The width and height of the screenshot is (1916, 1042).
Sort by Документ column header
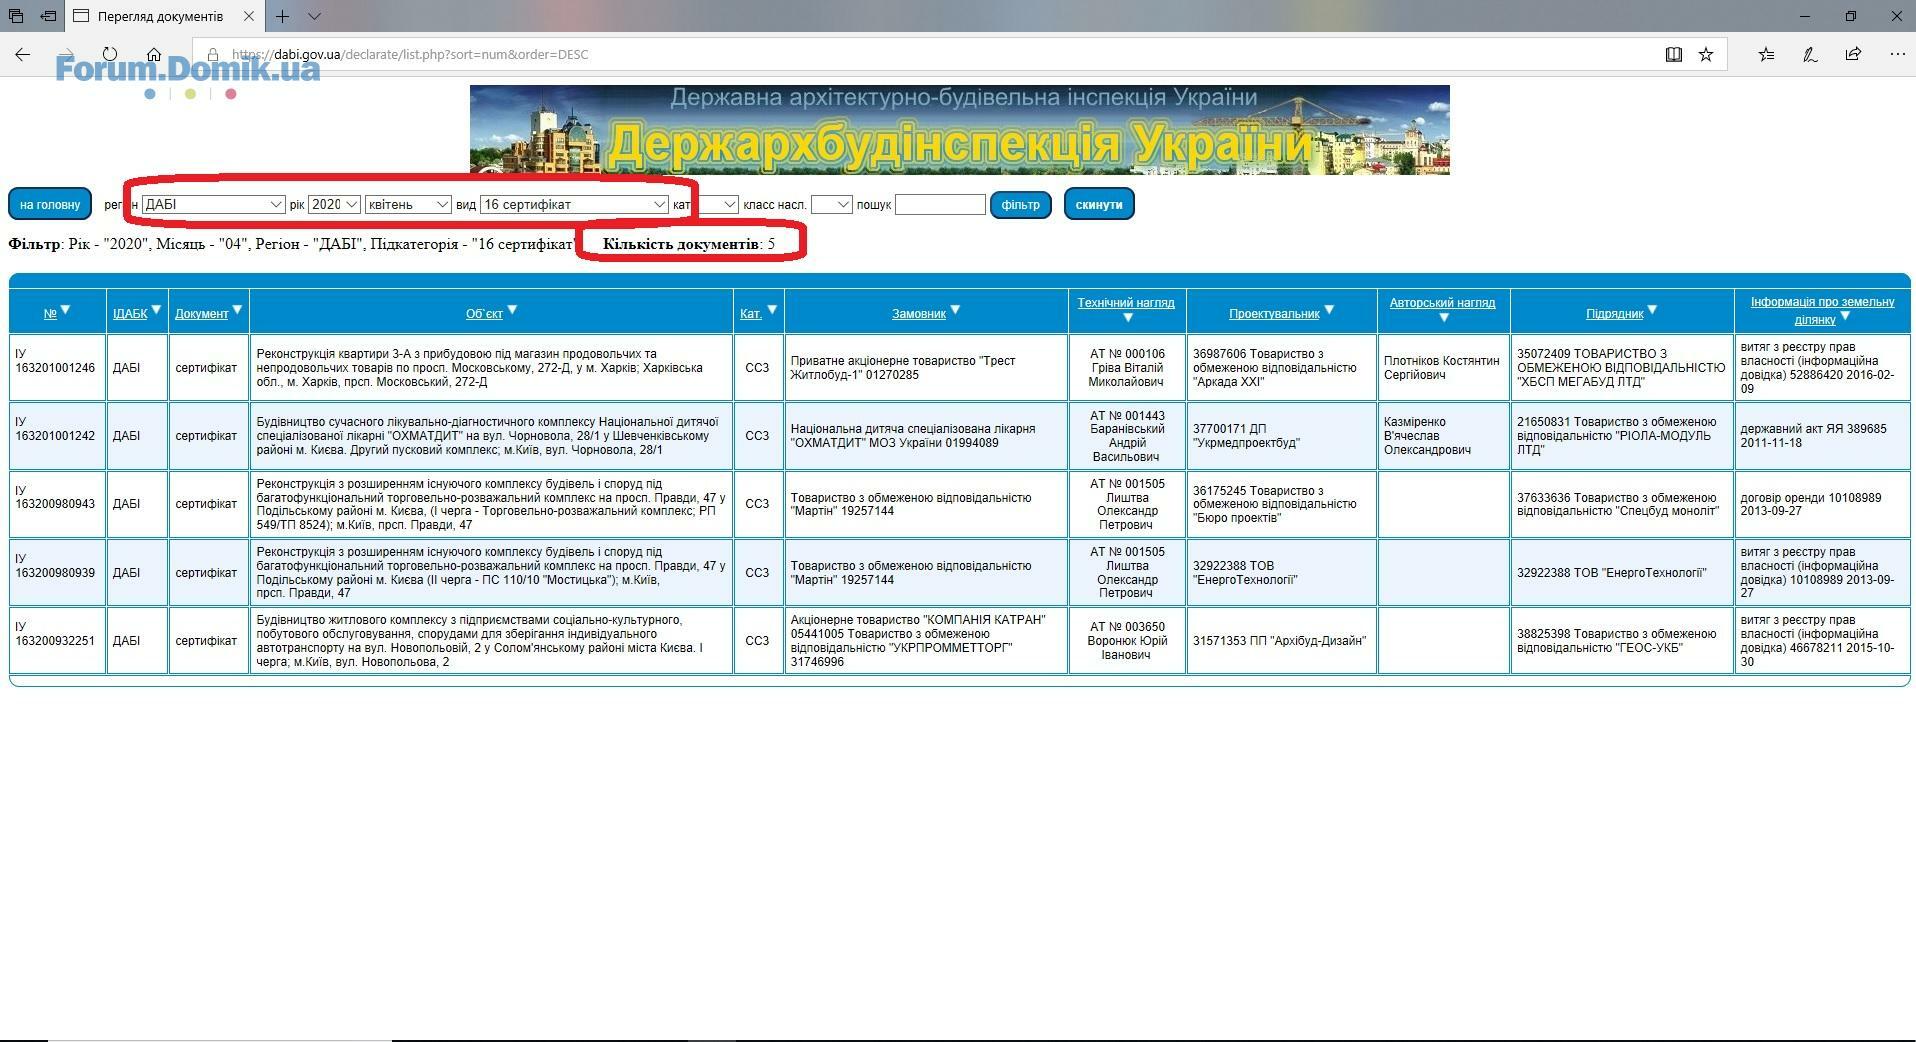click(202, 313)
